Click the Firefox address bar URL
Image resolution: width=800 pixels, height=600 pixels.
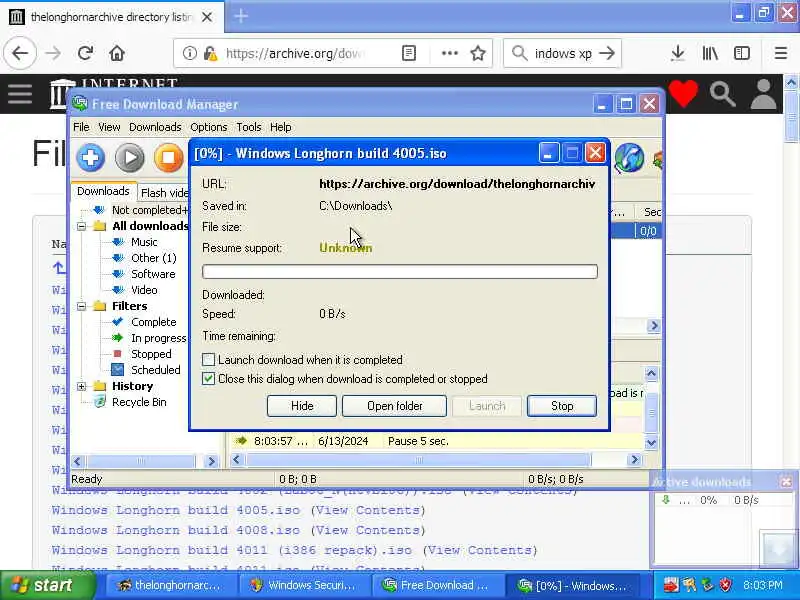pyautogui.click(x=295, y=53)
